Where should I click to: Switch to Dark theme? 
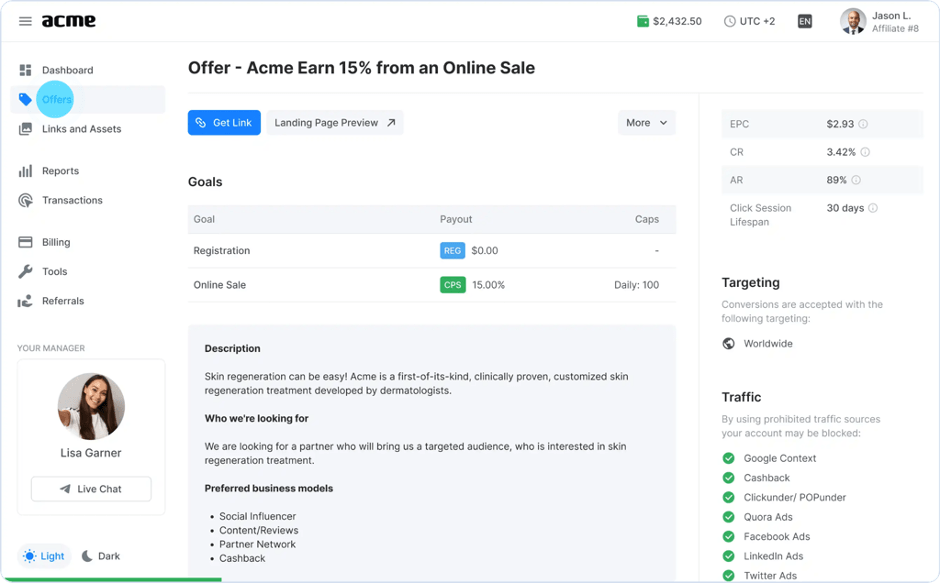tap(101, 557)
